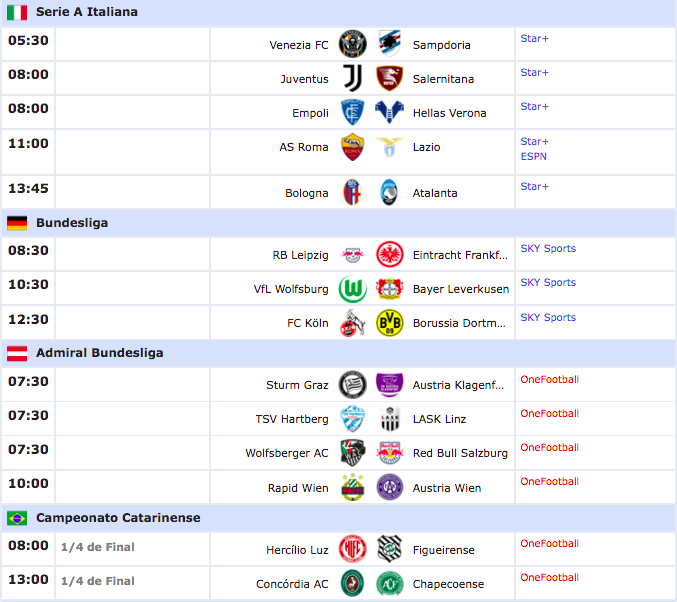The width and height of the screenshot is (677, 602).
Task: Click the AS Roma team logo
Action: pyautogui.click(x=352, y=147)
